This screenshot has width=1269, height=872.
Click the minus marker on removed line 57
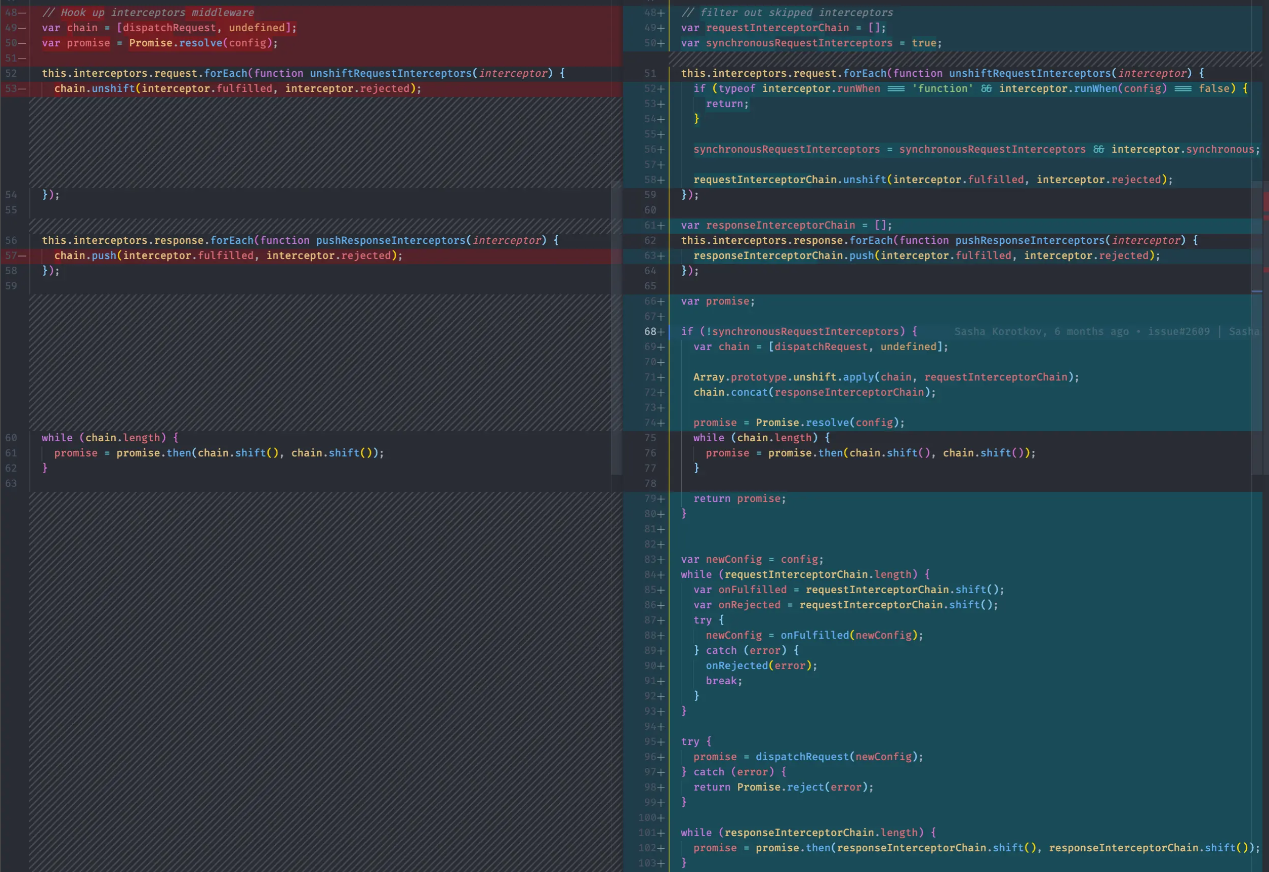(x=22, y=256)
